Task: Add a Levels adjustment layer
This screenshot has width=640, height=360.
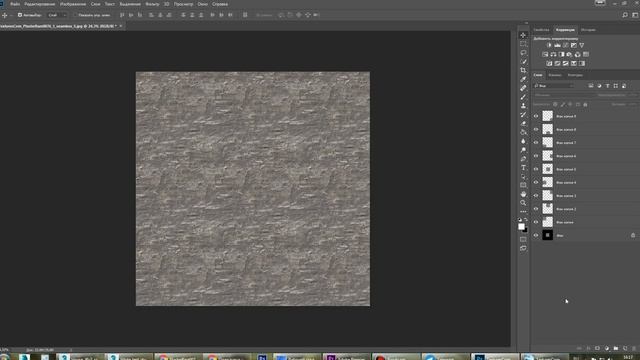Action: coord(557,45)
